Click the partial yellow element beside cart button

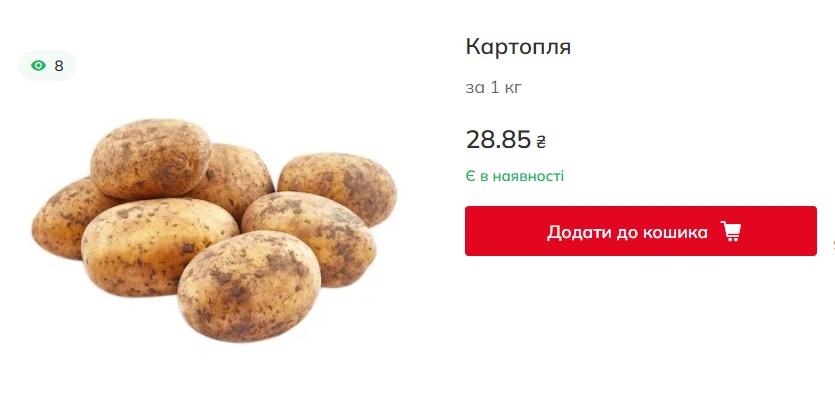(833, 246)
